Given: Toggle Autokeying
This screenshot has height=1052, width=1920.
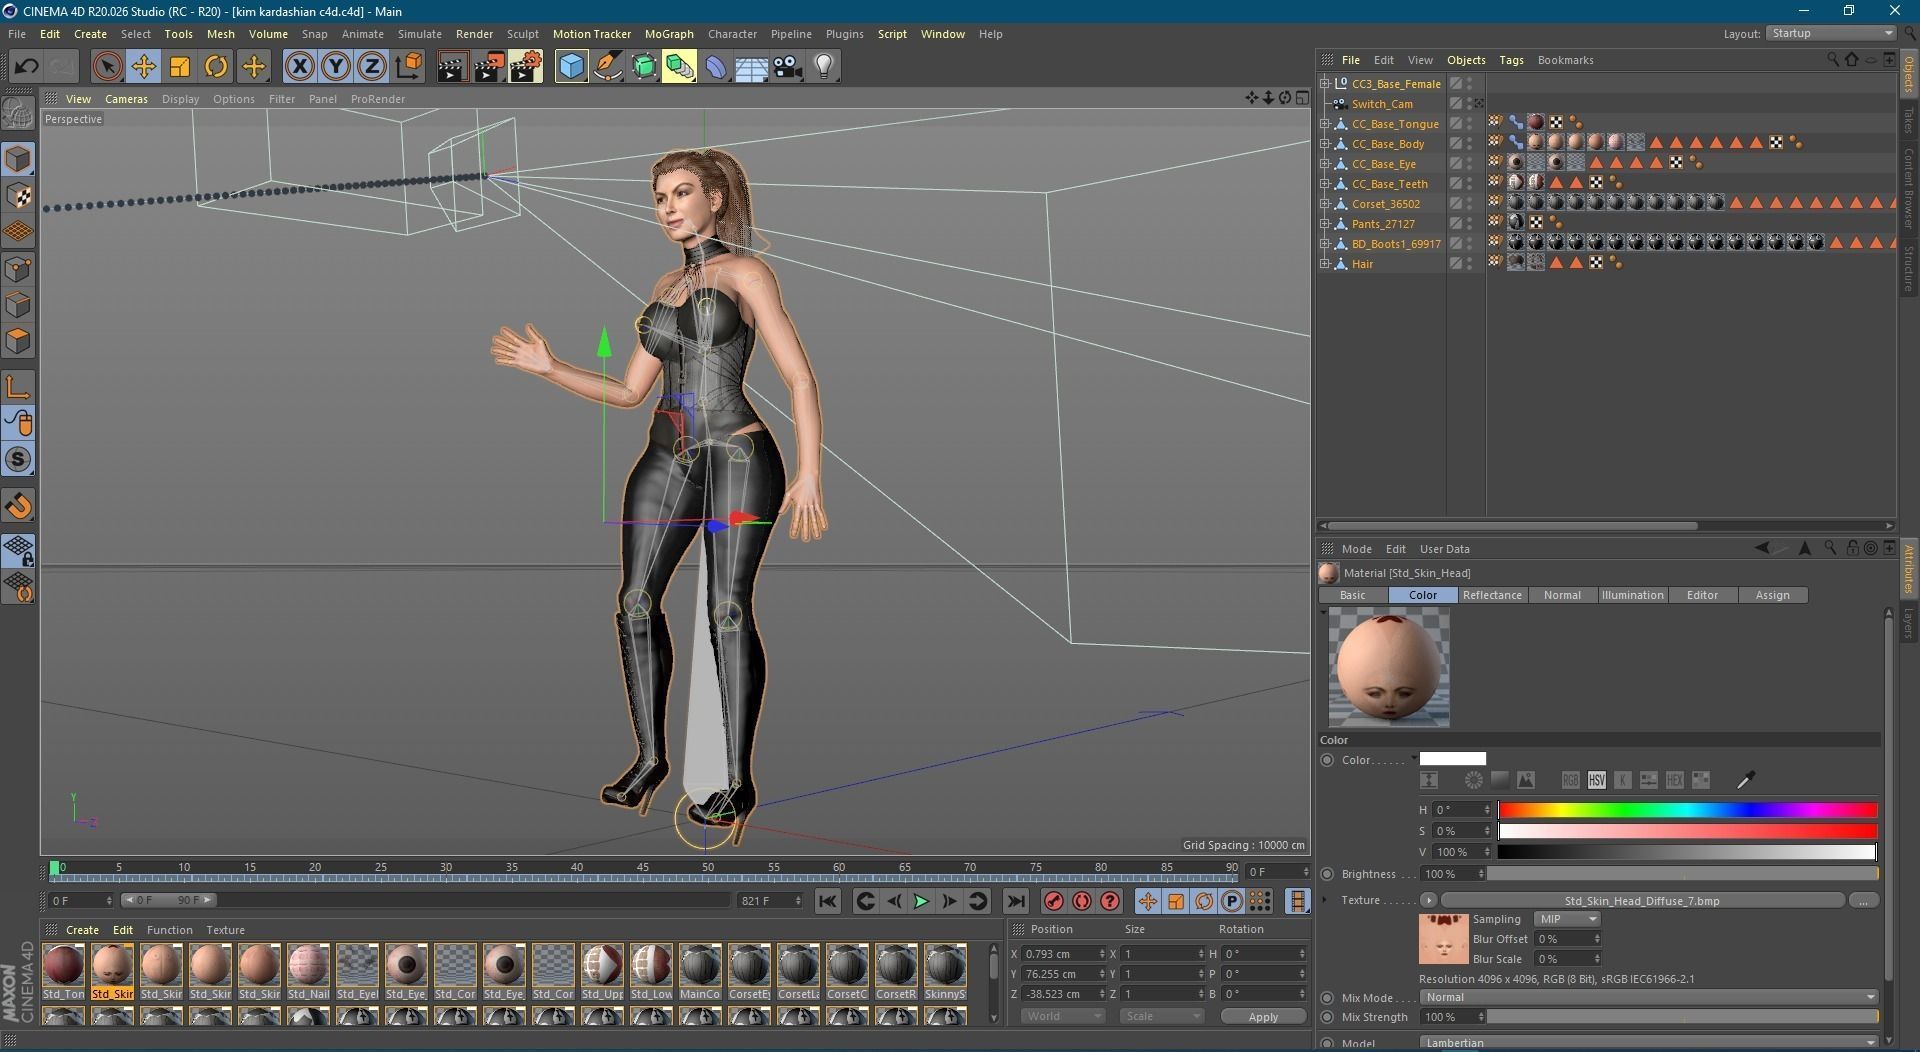Looking at the screenshot, I should point(1082,901).
